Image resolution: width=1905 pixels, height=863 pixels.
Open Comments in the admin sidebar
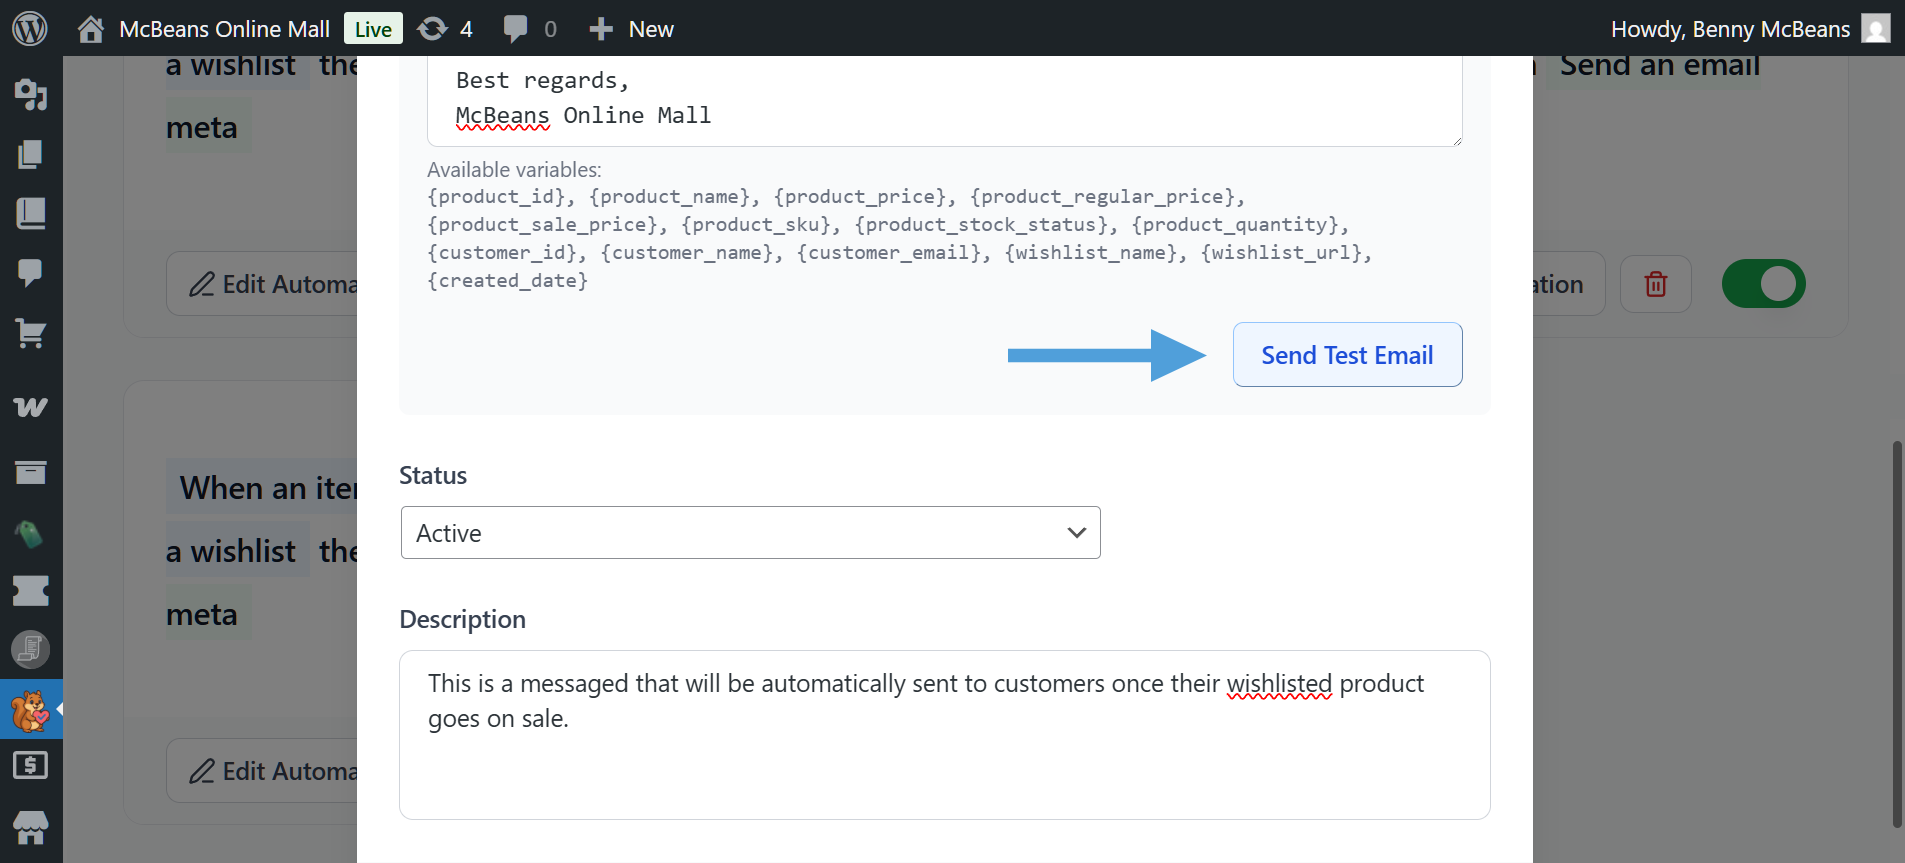[30, 273]
